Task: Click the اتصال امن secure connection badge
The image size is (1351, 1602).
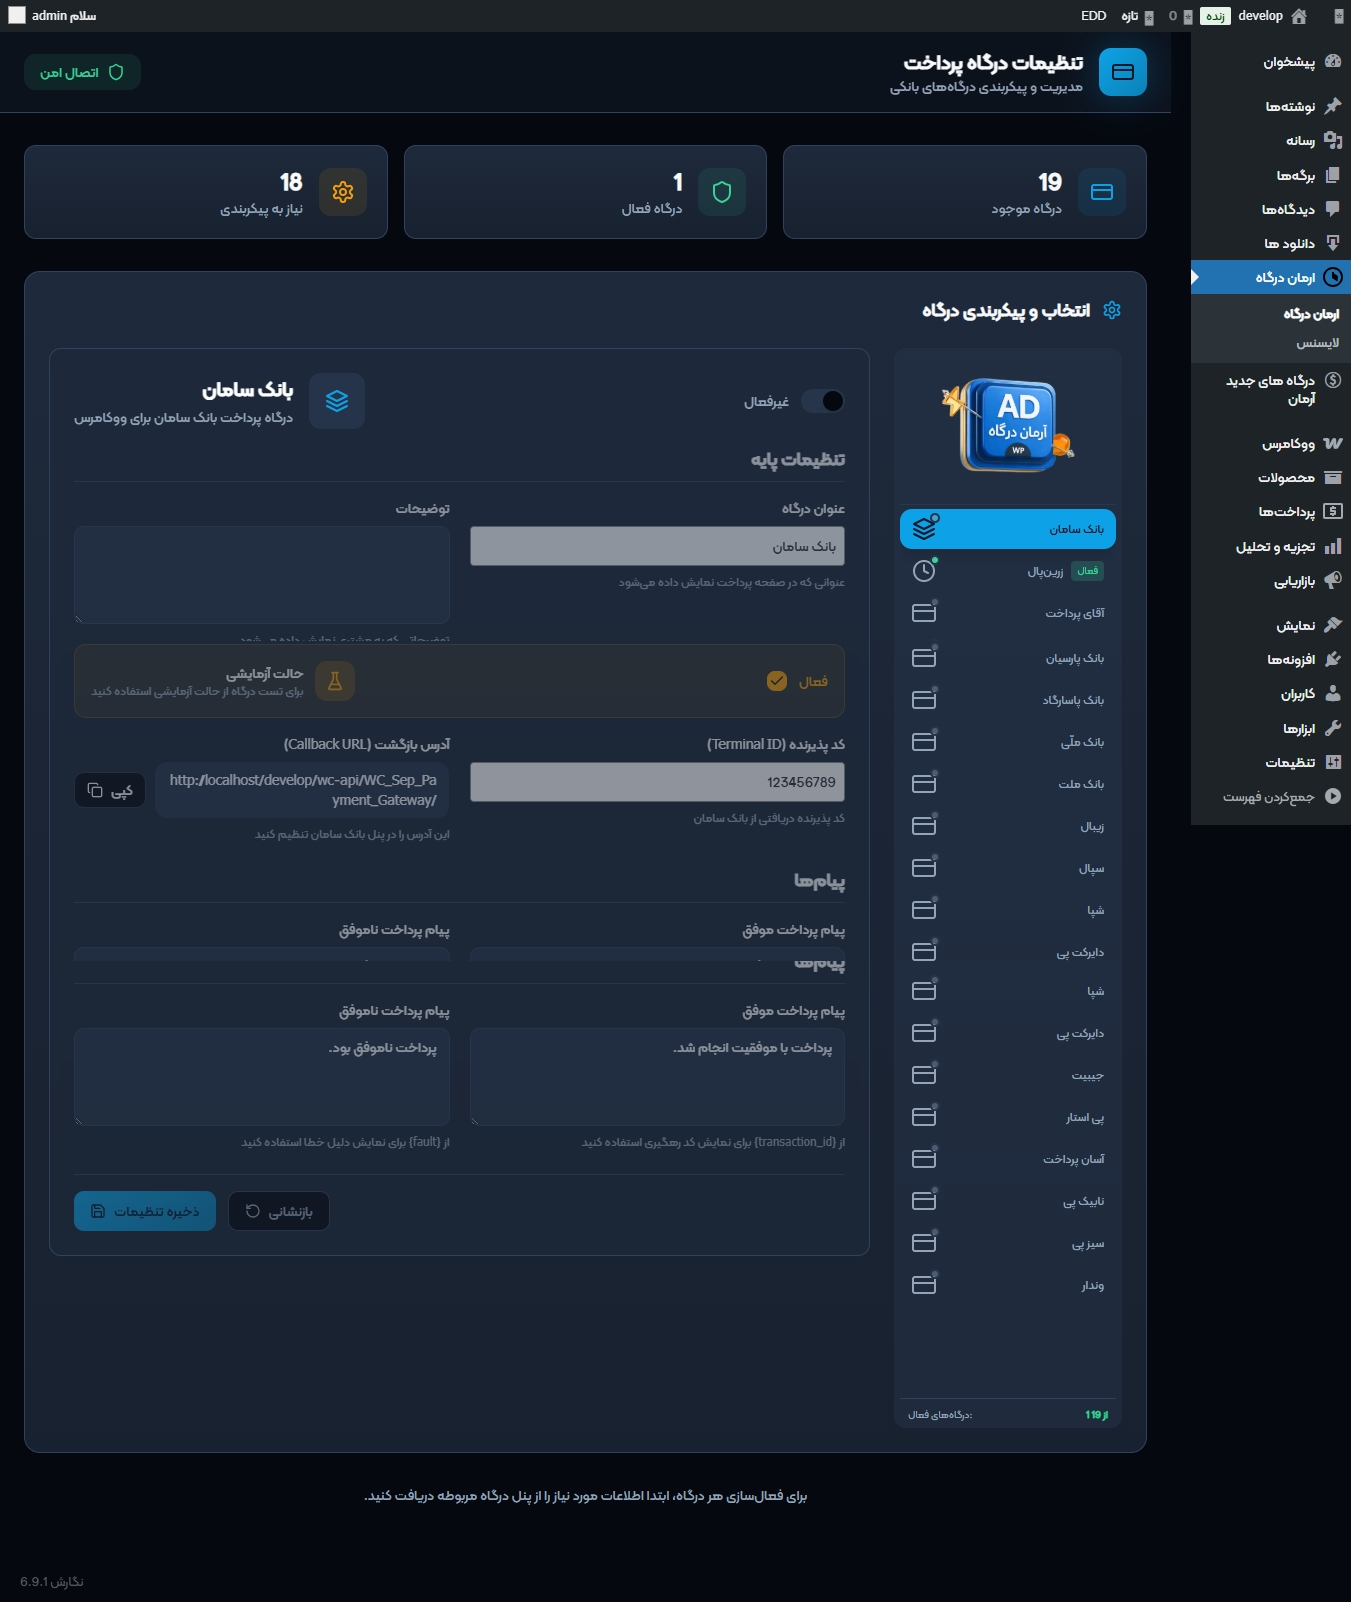Action: point(82,72)
